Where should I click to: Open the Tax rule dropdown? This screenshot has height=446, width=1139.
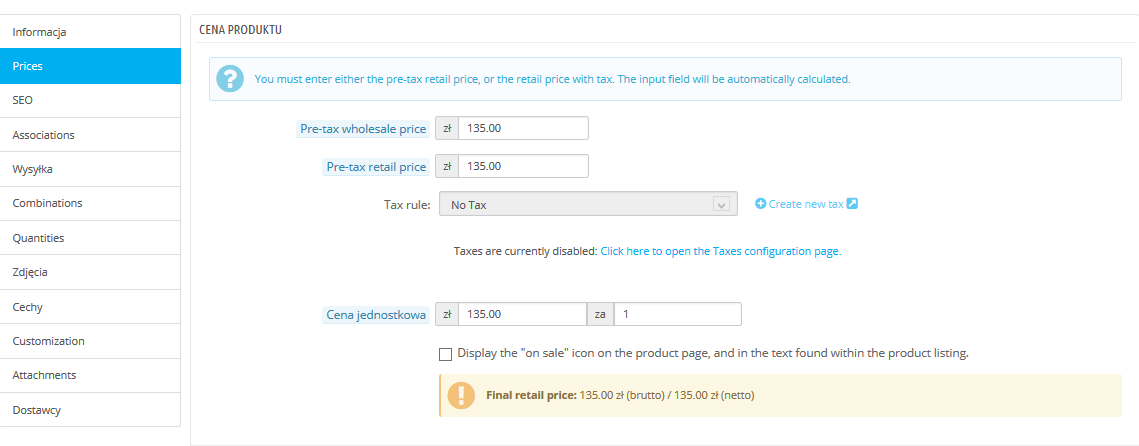586,204
